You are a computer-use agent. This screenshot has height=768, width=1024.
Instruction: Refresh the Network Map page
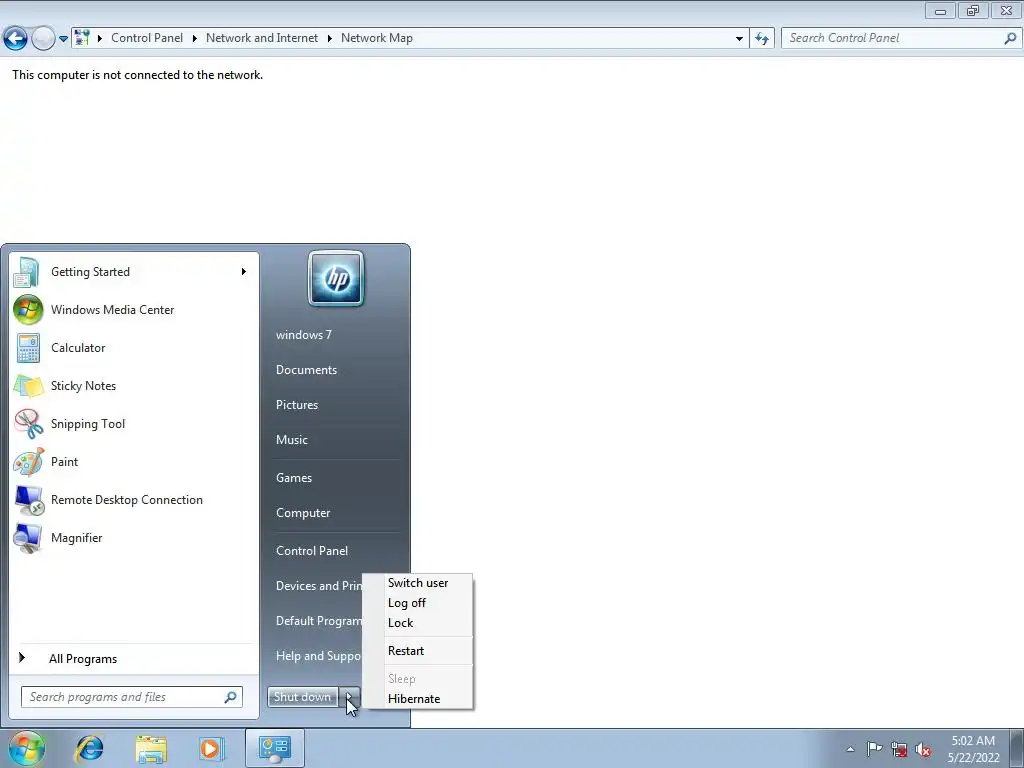point(762,39)
